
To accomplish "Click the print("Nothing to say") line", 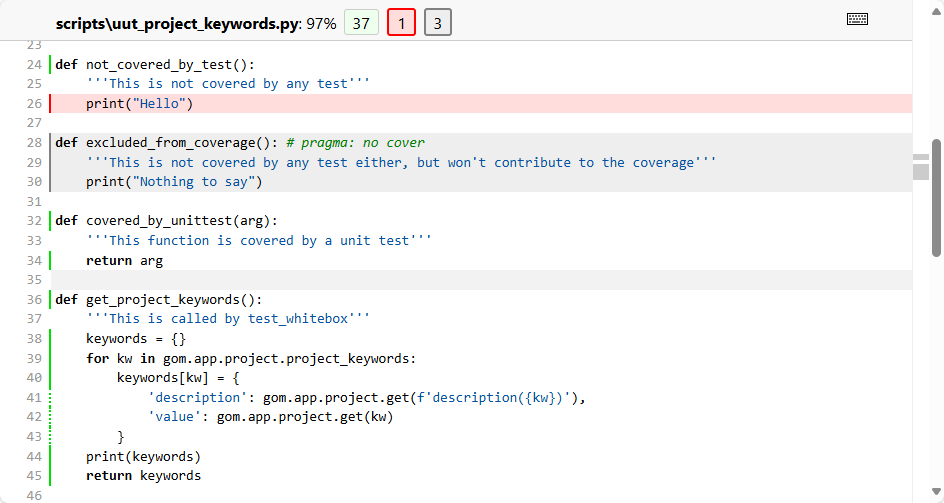I will coord(174,182).
